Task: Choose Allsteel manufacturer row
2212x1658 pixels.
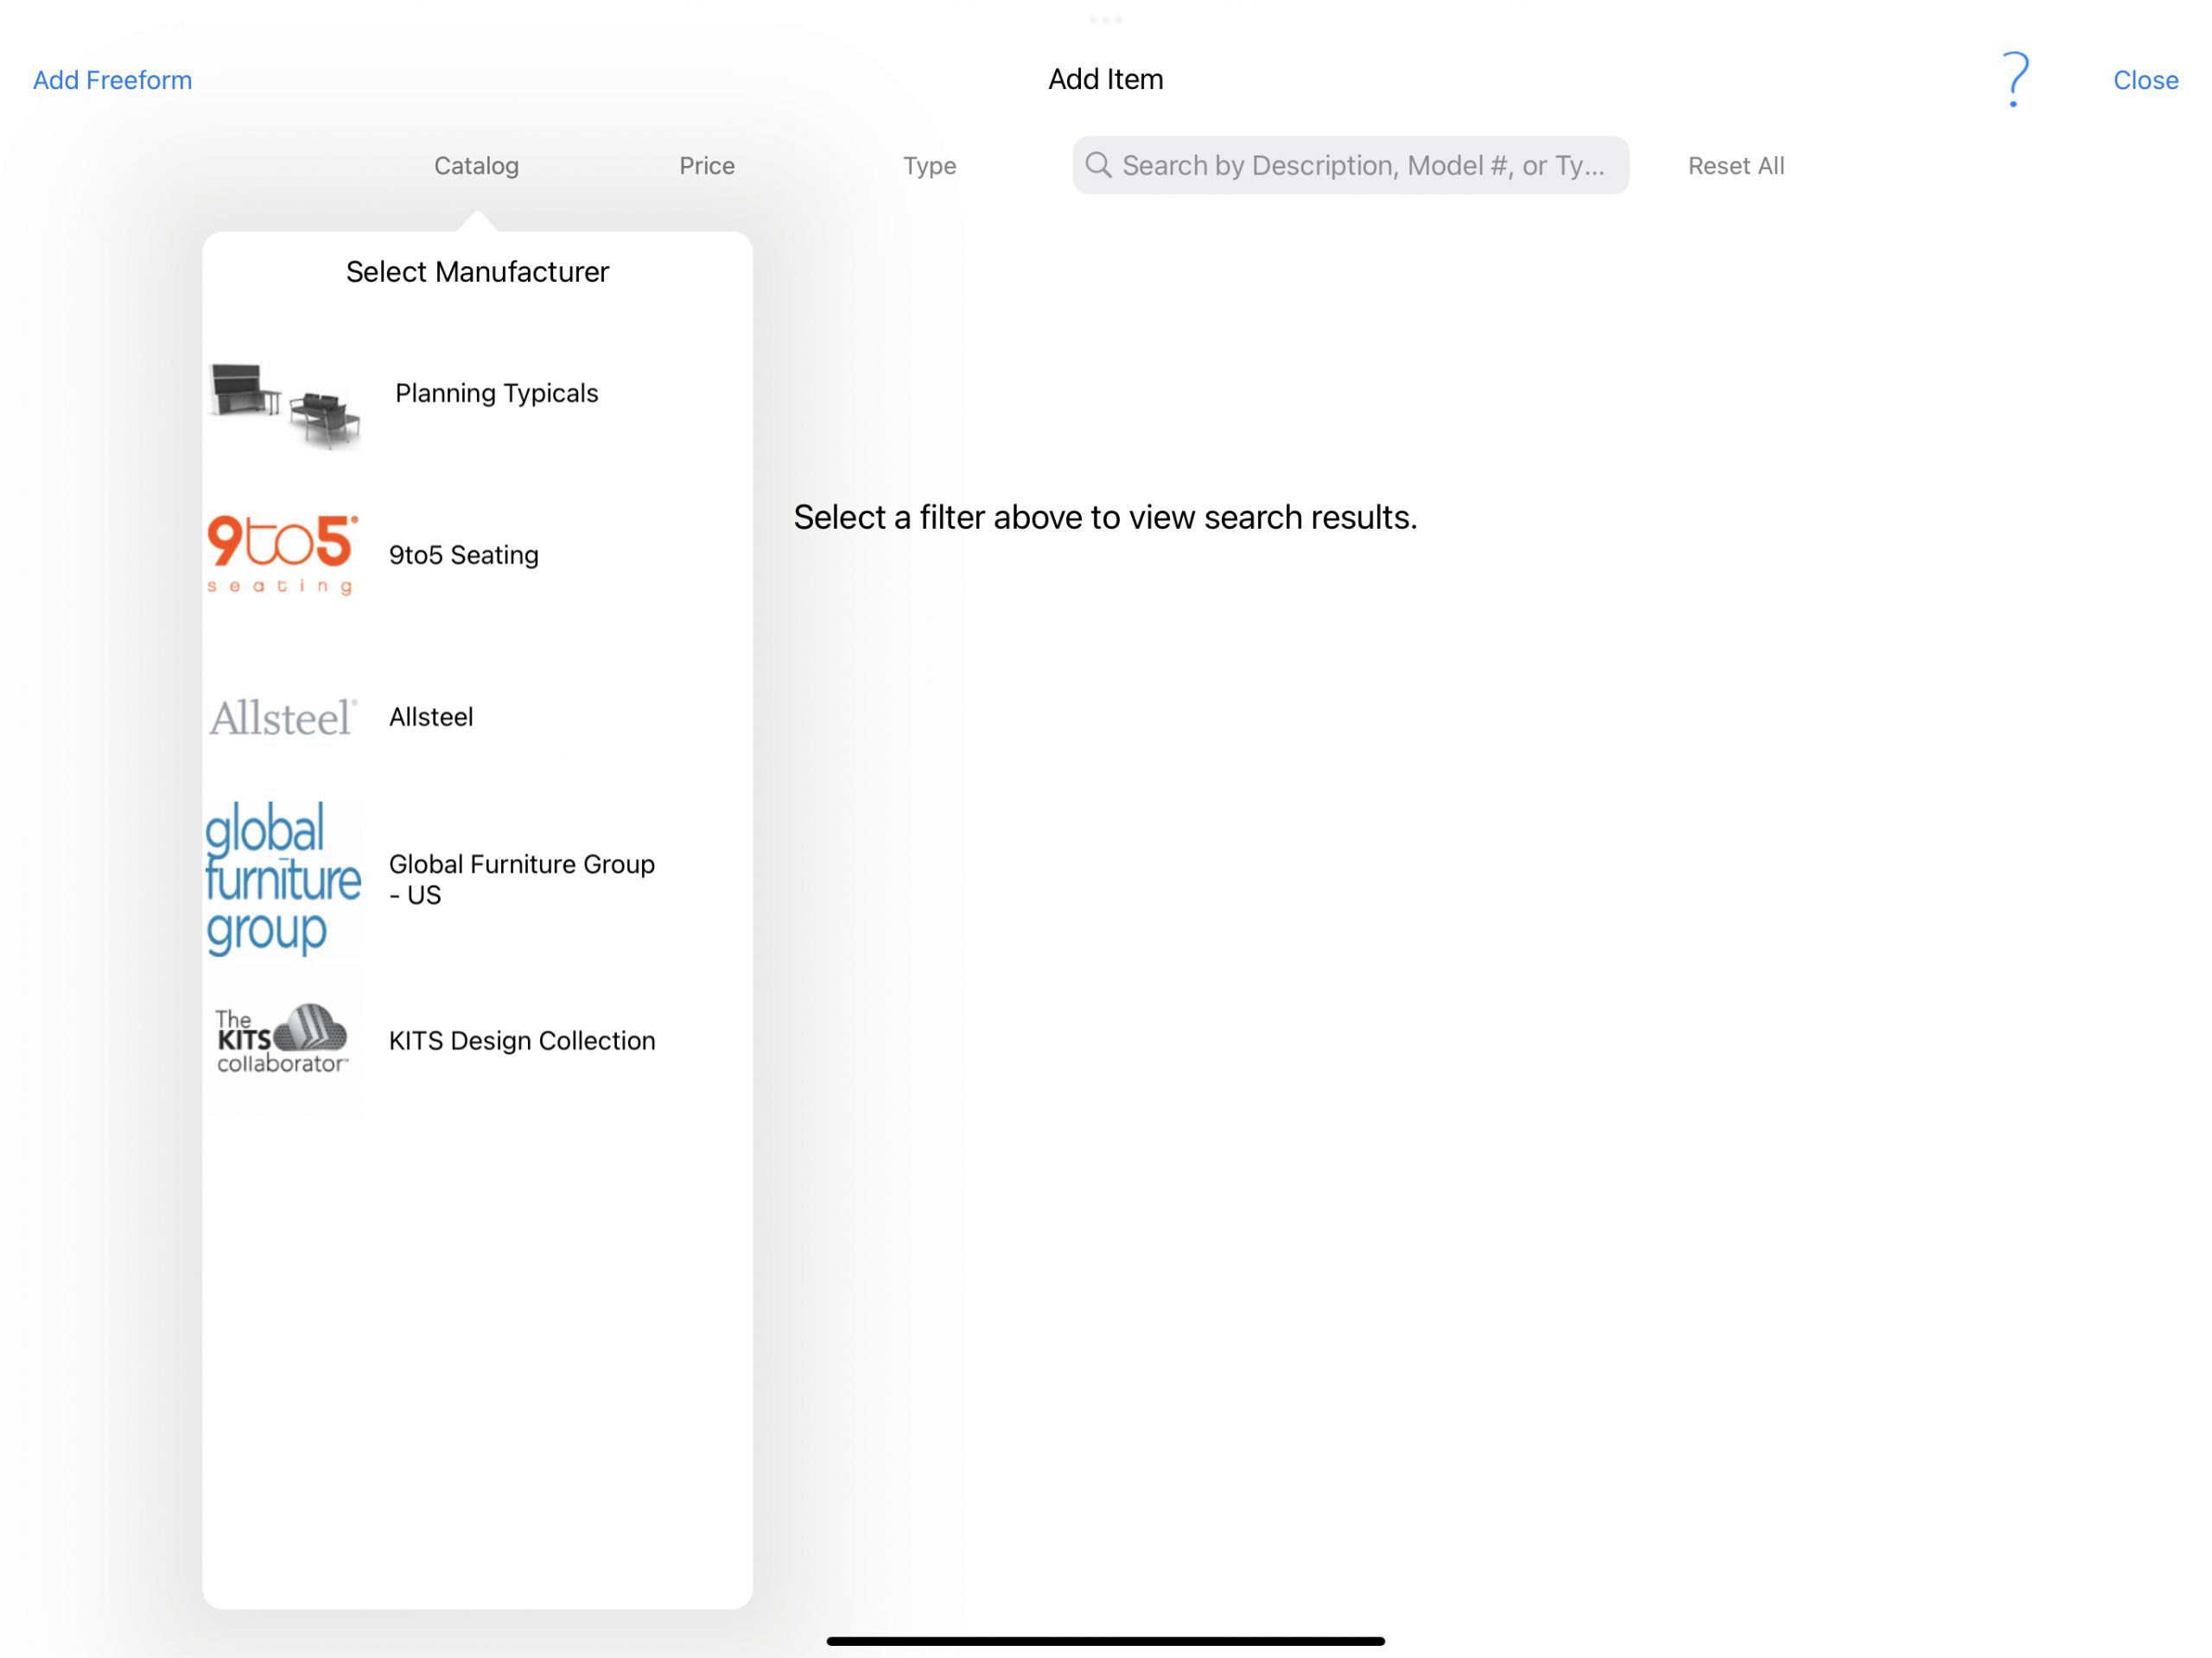Action: 477,718
